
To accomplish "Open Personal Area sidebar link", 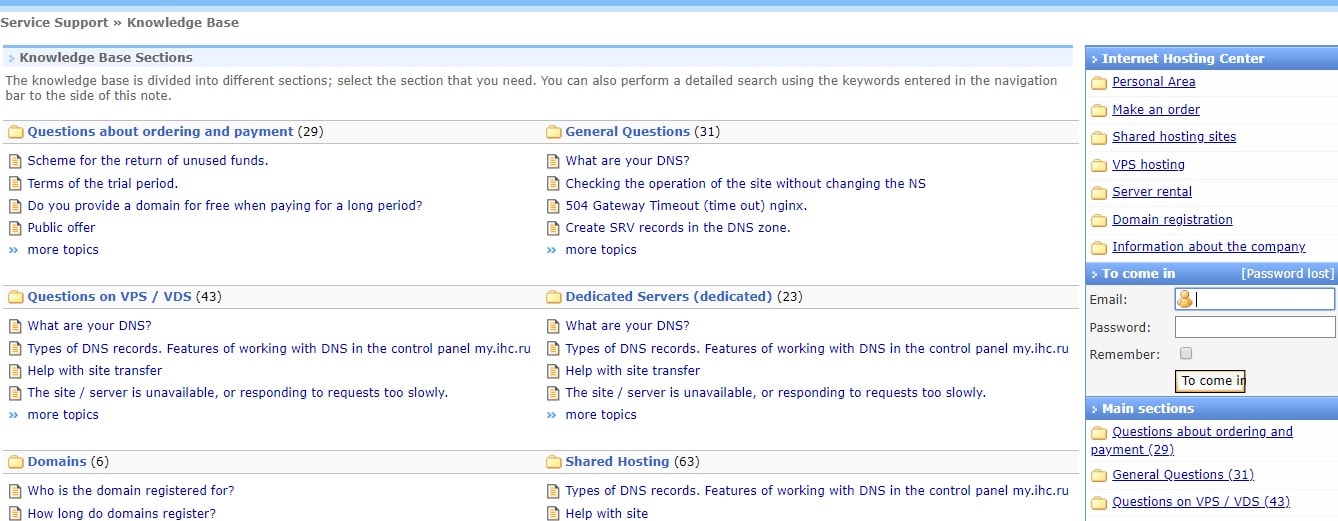I will tap(1154, 82).
